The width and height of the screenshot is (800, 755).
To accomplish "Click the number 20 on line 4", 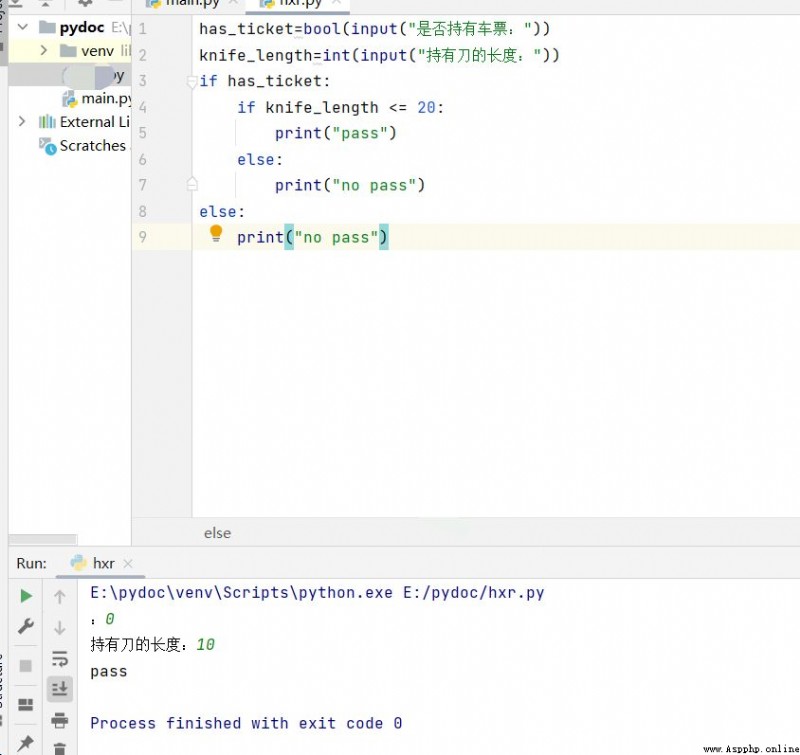I will (427, 108).
